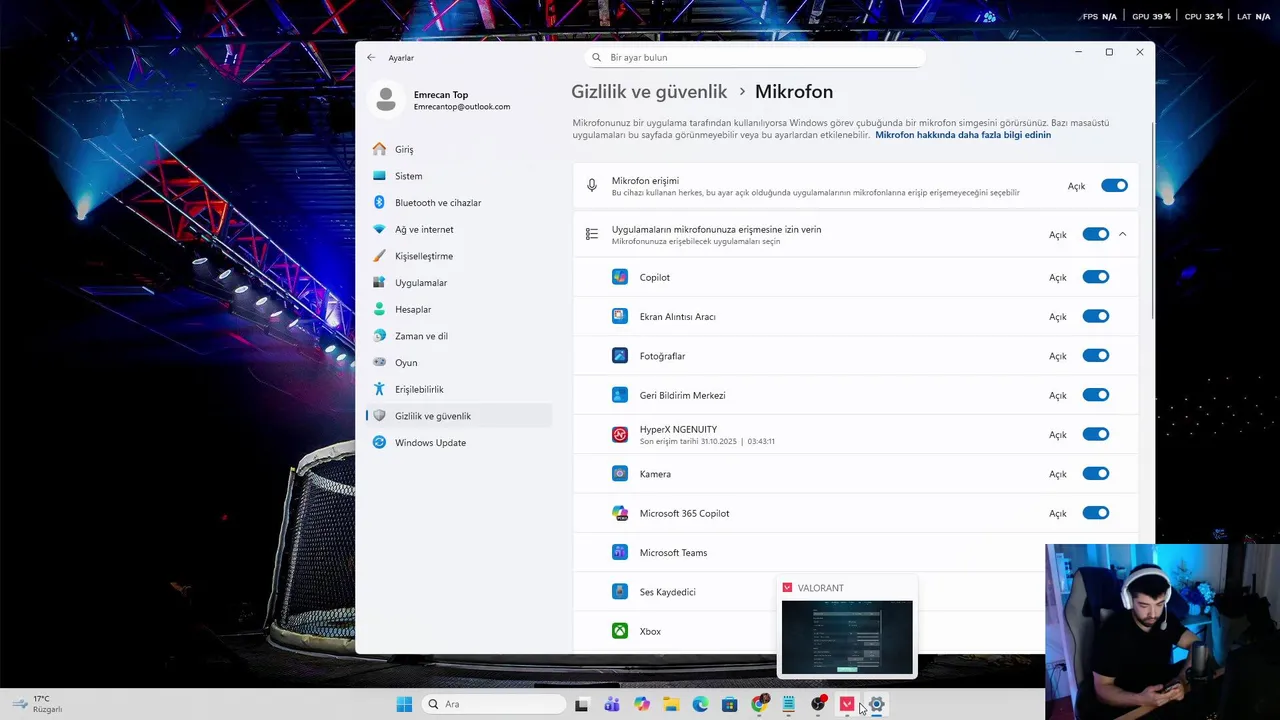This screenshot has height=720, width=1280.
Task: Click the Ses Kaydedici app icon
Action: tap(620, 592)
